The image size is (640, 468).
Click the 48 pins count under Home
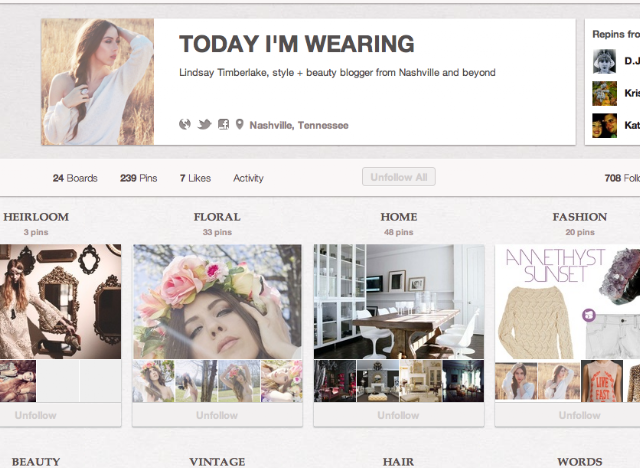(398, 232)
